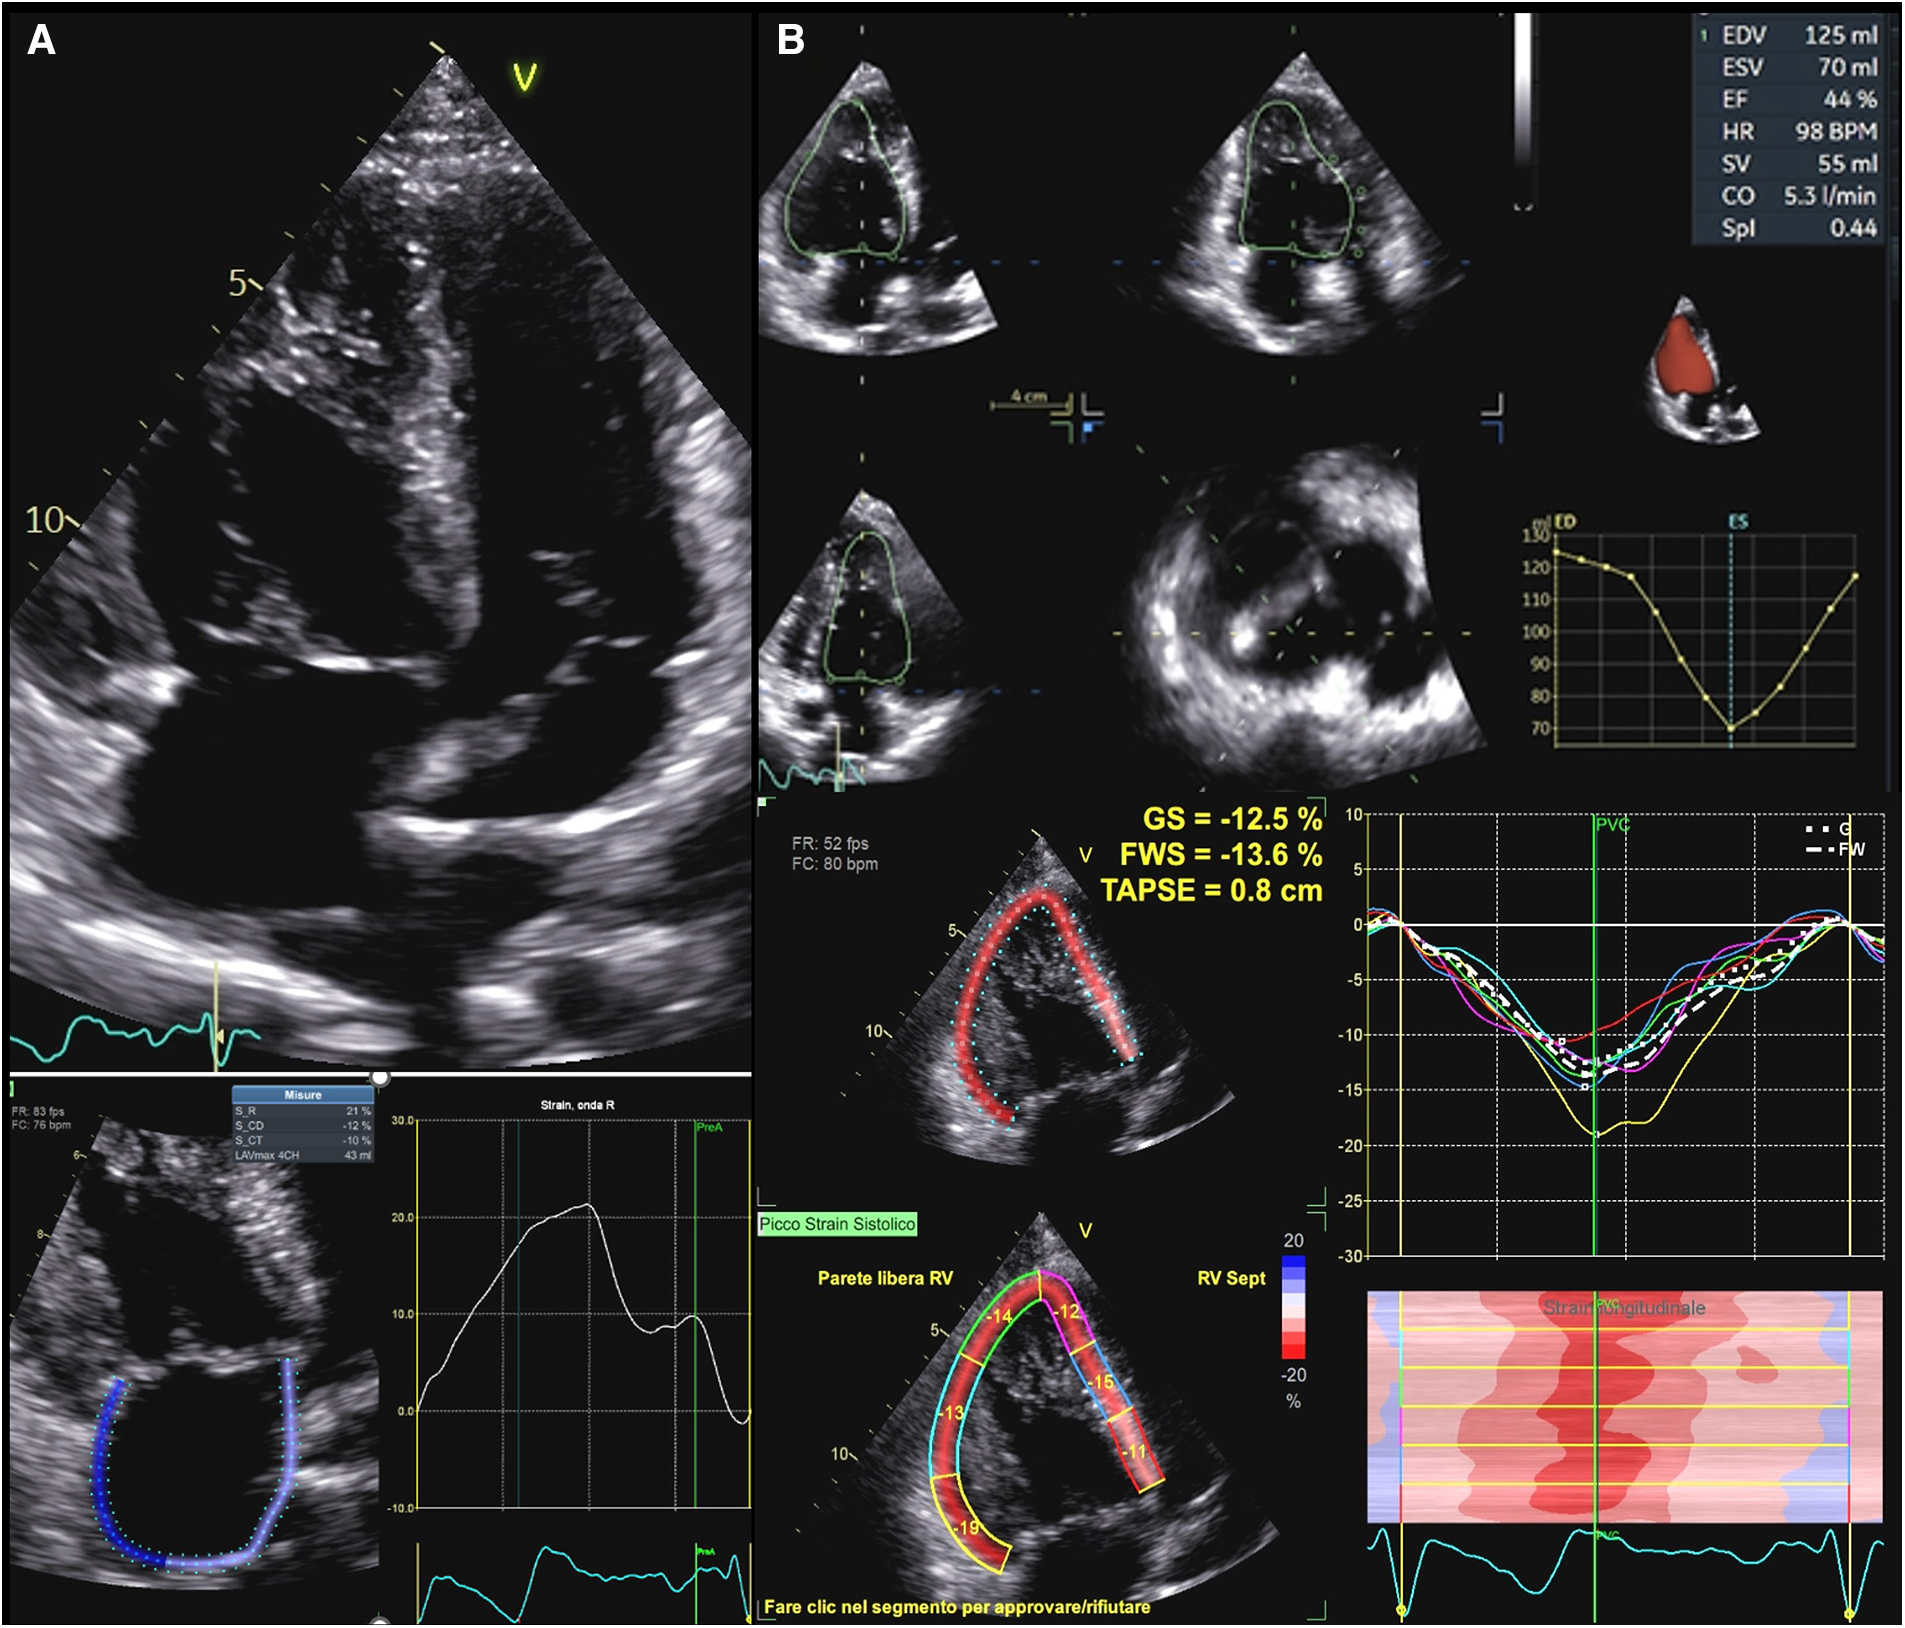1905x1628 pixels.
Task: Click the Misure measurements panel header
Action: tap(302, 1095)
